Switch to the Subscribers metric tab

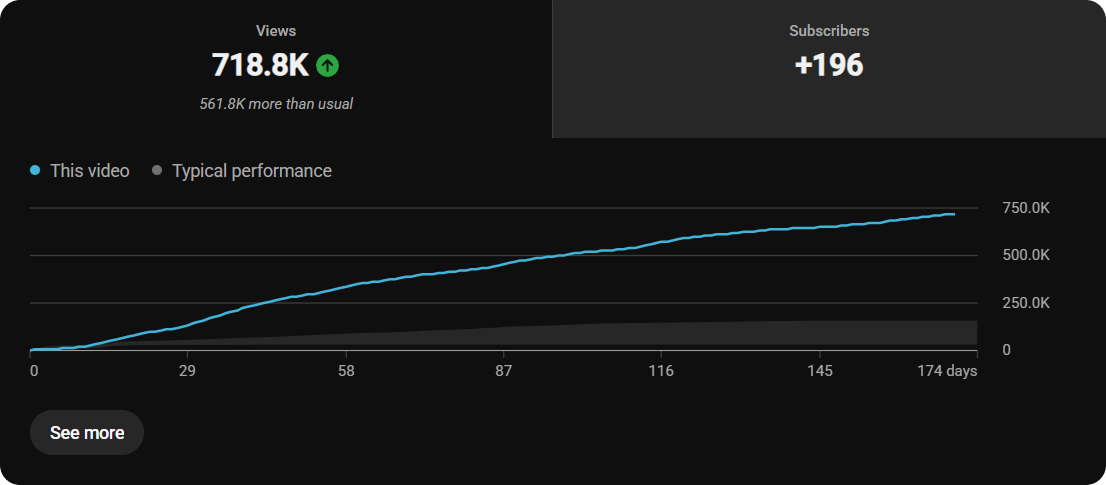click(829, 69)
